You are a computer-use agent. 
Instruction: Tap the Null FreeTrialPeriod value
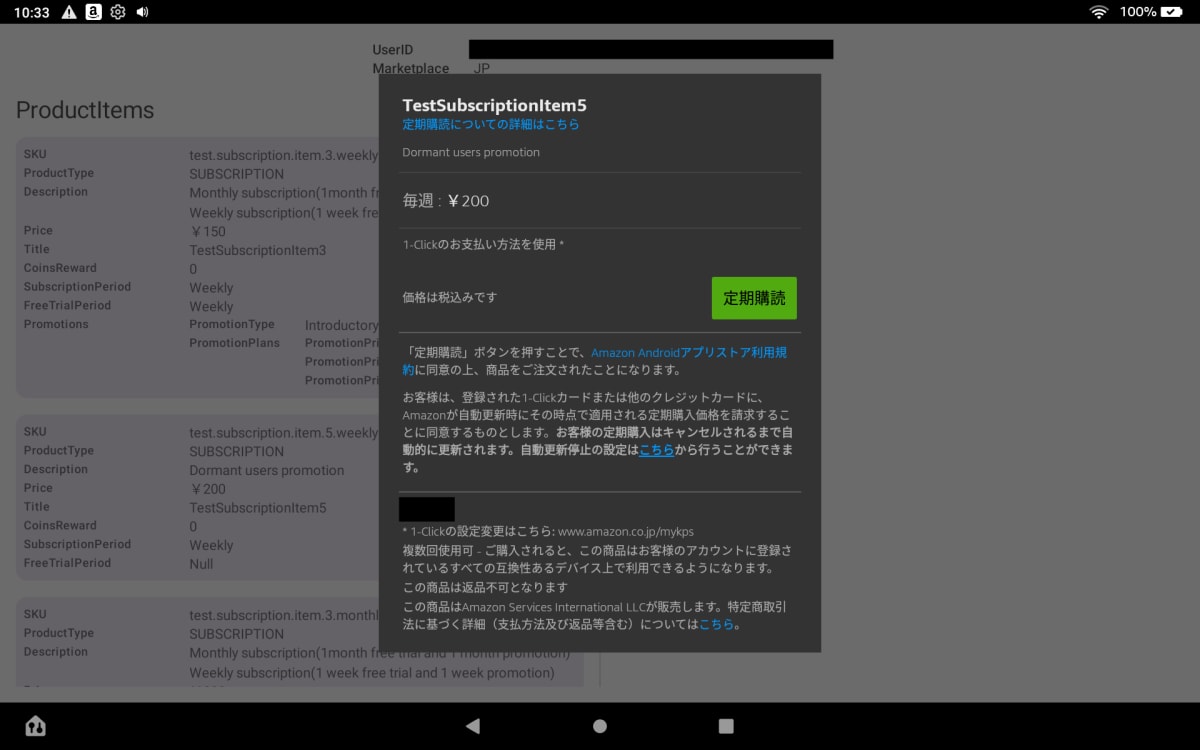(202, 564)
